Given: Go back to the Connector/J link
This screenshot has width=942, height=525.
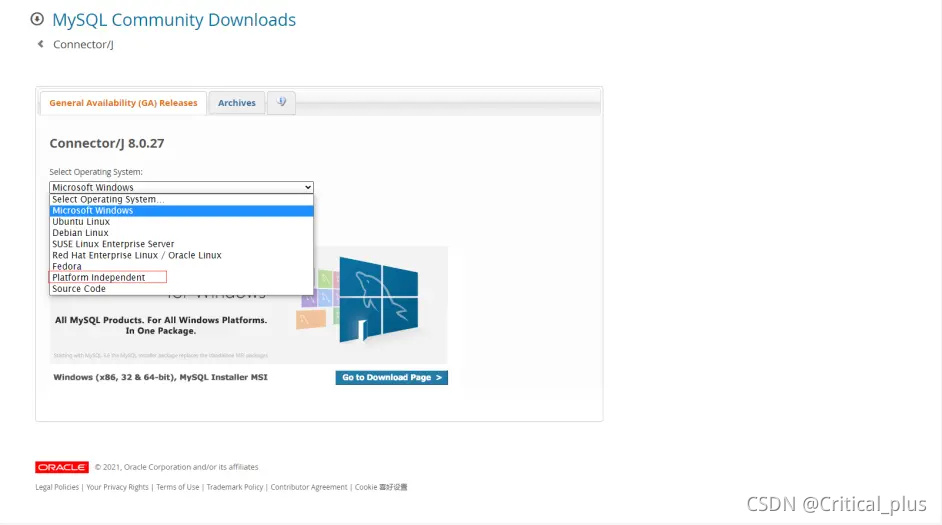Looking at the screenshot, I should (x=83, y=44).
